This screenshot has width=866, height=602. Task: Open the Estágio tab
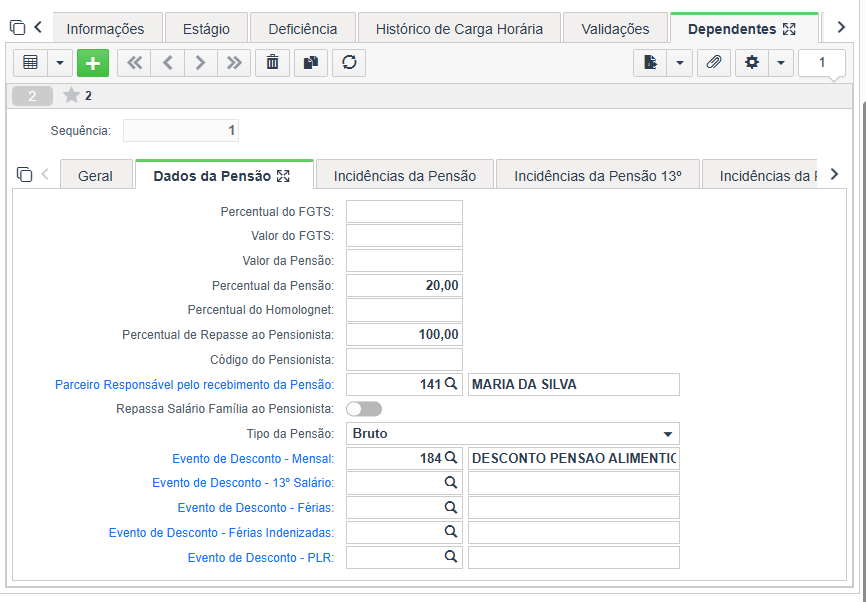[x=206, y=29]
